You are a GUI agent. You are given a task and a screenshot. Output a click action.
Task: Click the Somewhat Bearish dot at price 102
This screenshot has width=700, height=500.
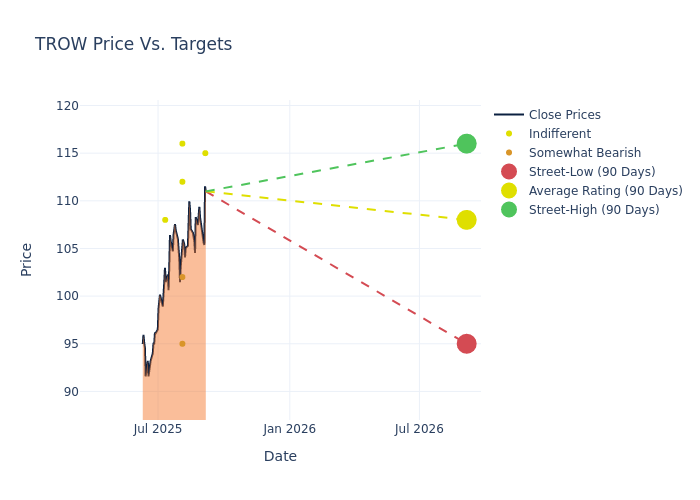[x=182, y=277]
